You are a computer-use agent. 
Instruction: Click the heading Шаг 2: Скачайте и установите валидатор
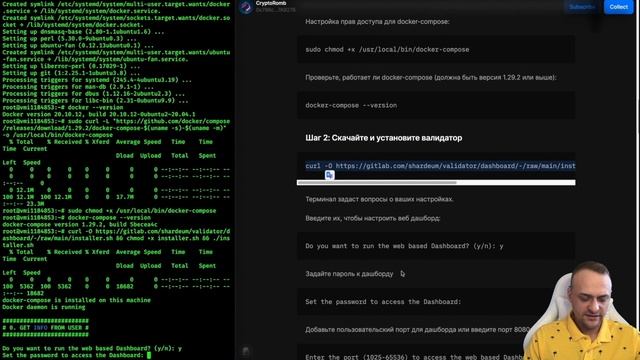pos(384,138)
